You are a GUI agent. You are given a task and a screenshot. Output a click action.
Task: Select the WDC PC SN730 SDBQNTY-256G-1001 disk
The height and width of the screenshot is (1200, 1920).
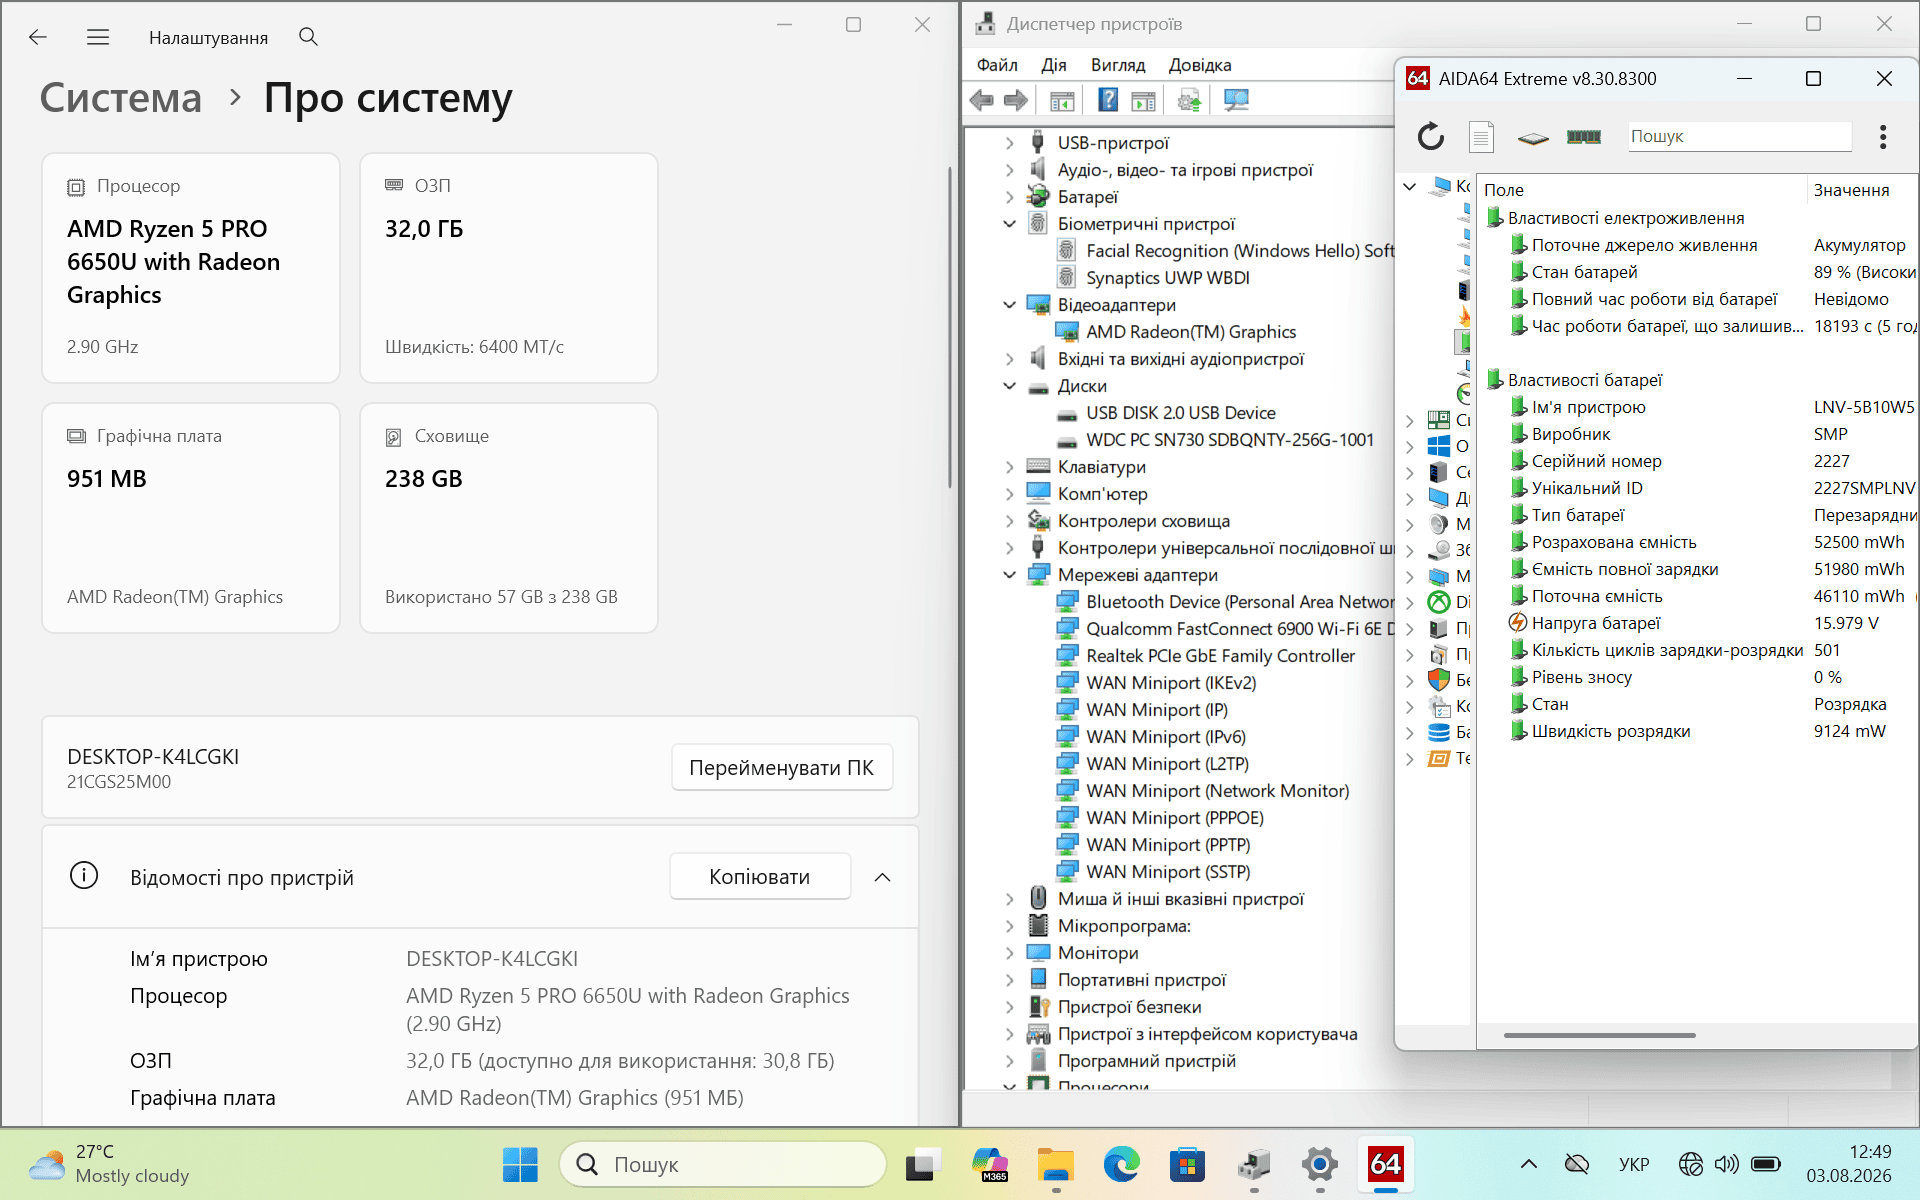coord(1230,440)
